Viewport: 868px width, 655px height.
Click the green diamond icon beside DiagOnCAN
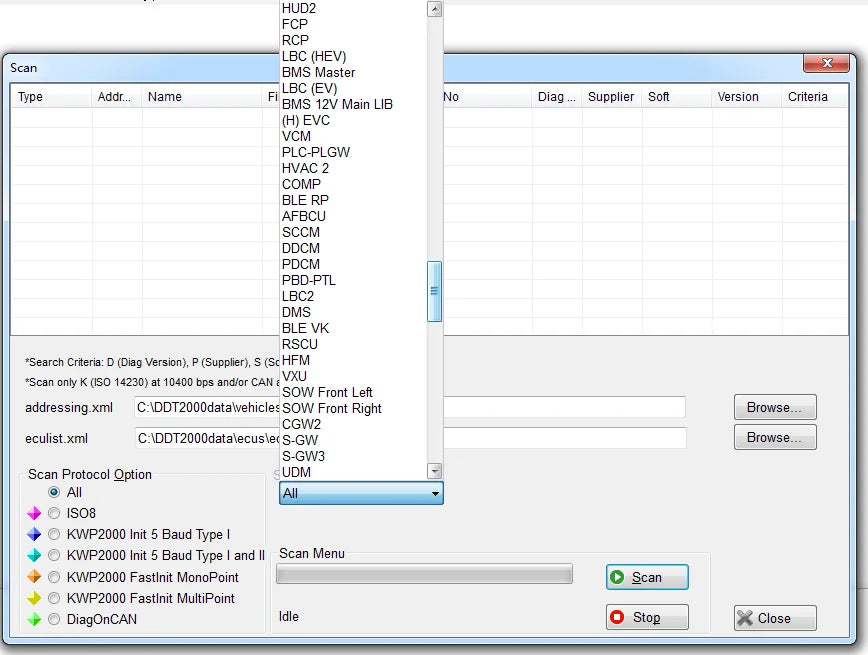[34, 619]
